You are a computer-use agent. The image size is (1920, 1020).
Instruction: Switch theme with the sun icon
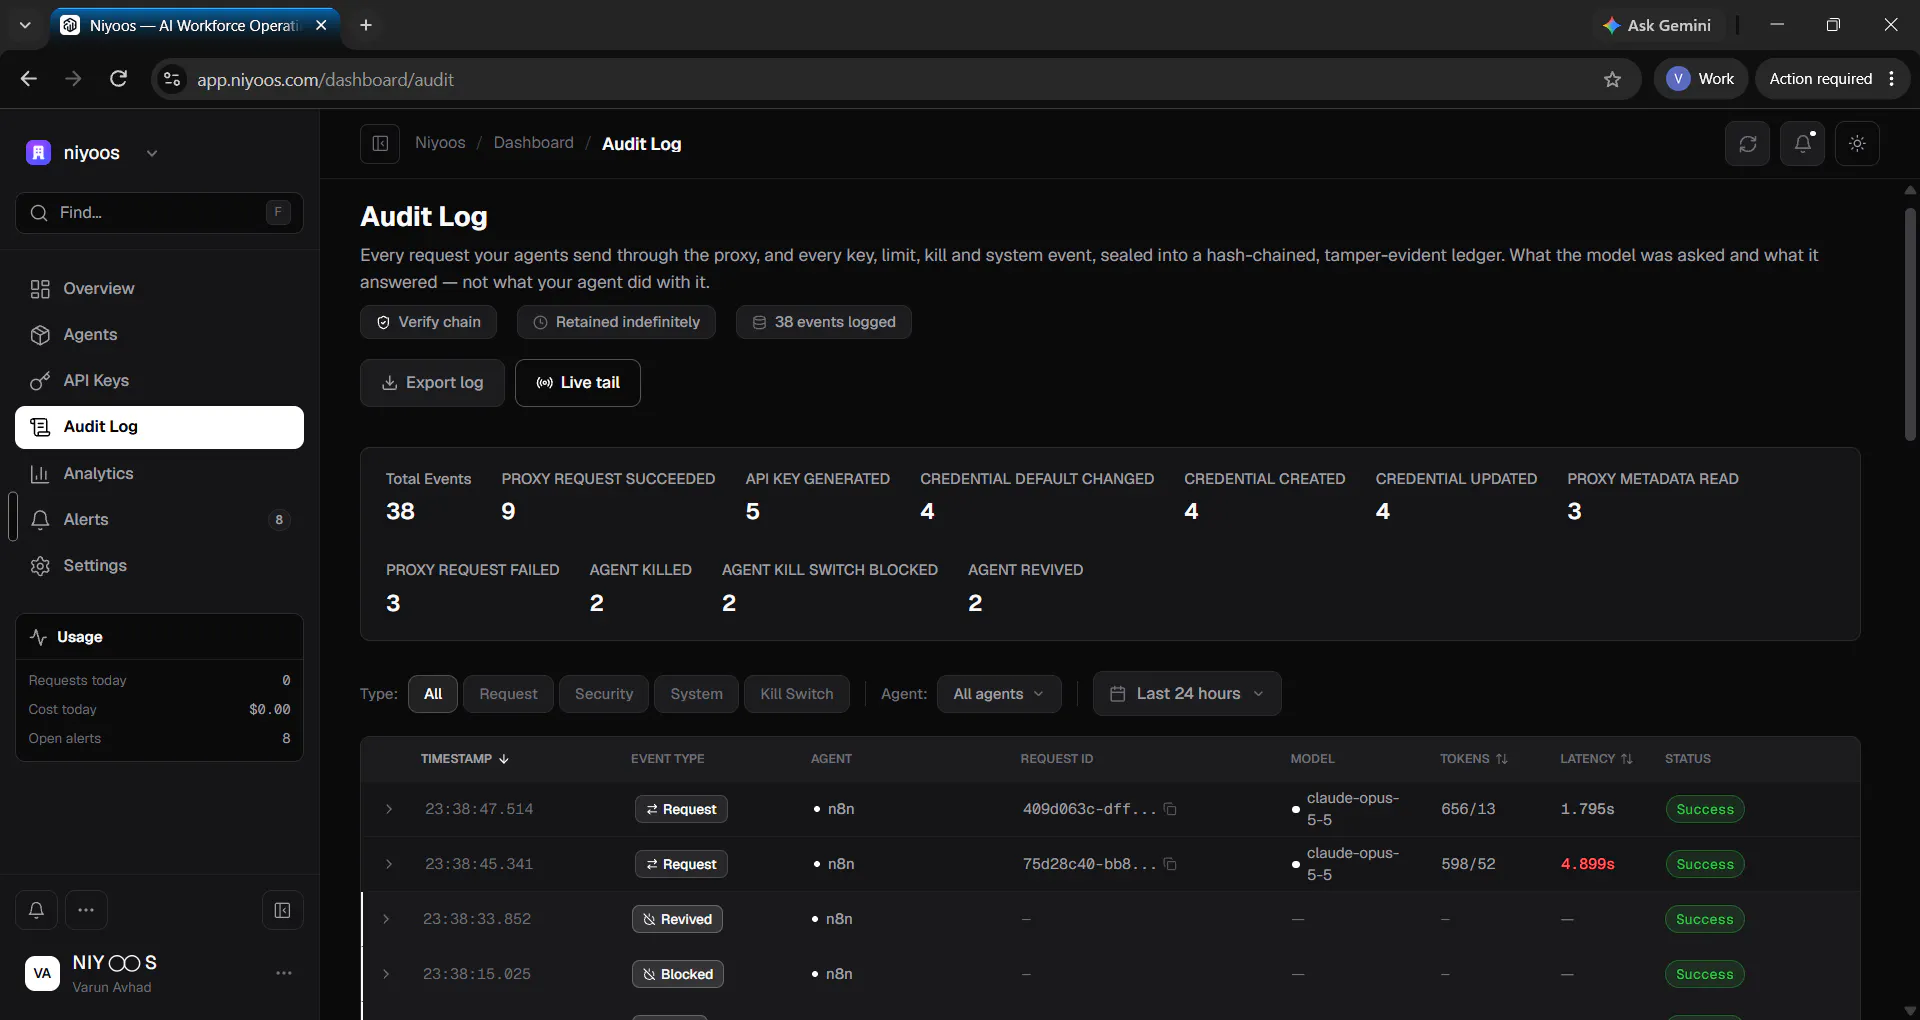(x=1857, y=144)
